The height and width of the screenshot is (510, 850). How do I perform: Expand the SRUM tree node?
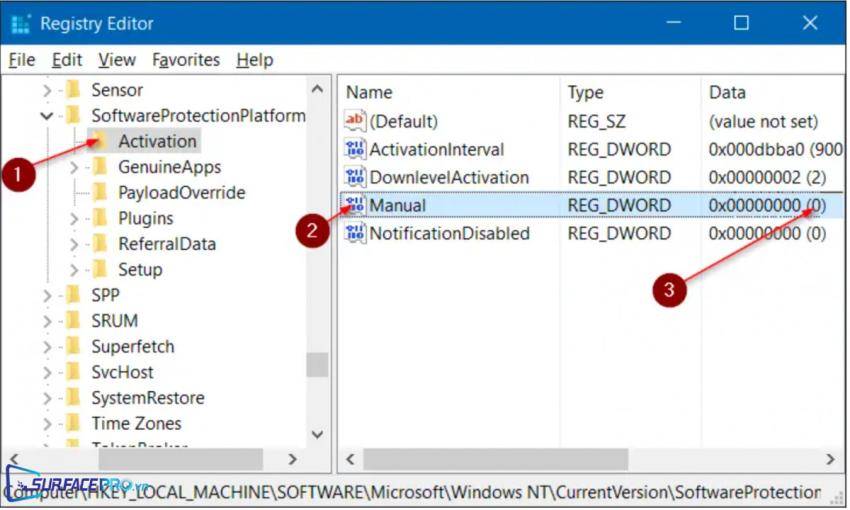coord(47,321)
